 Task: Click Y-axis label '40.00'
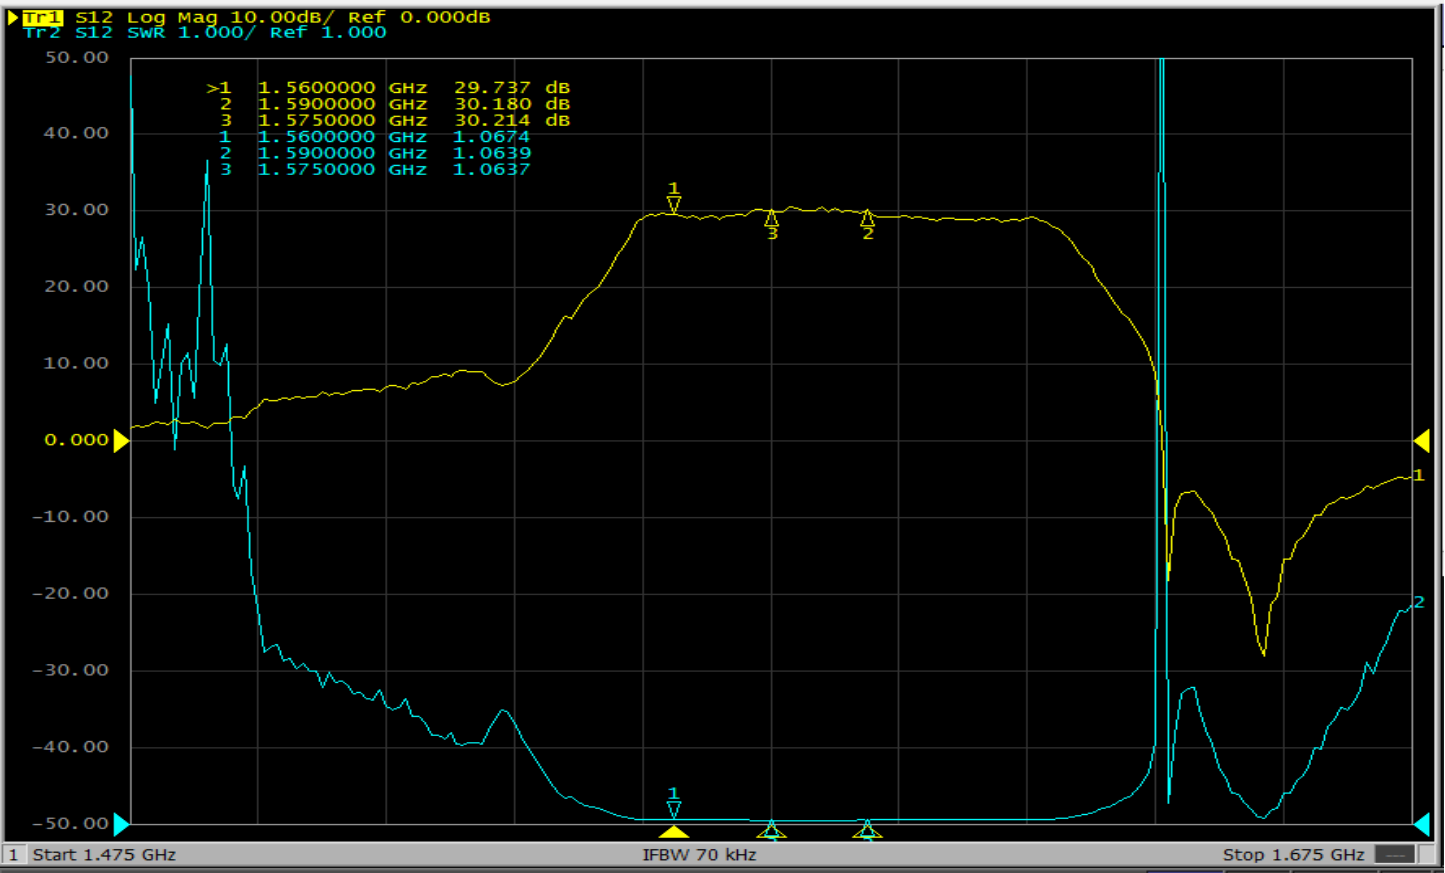(x=77, y=133)
